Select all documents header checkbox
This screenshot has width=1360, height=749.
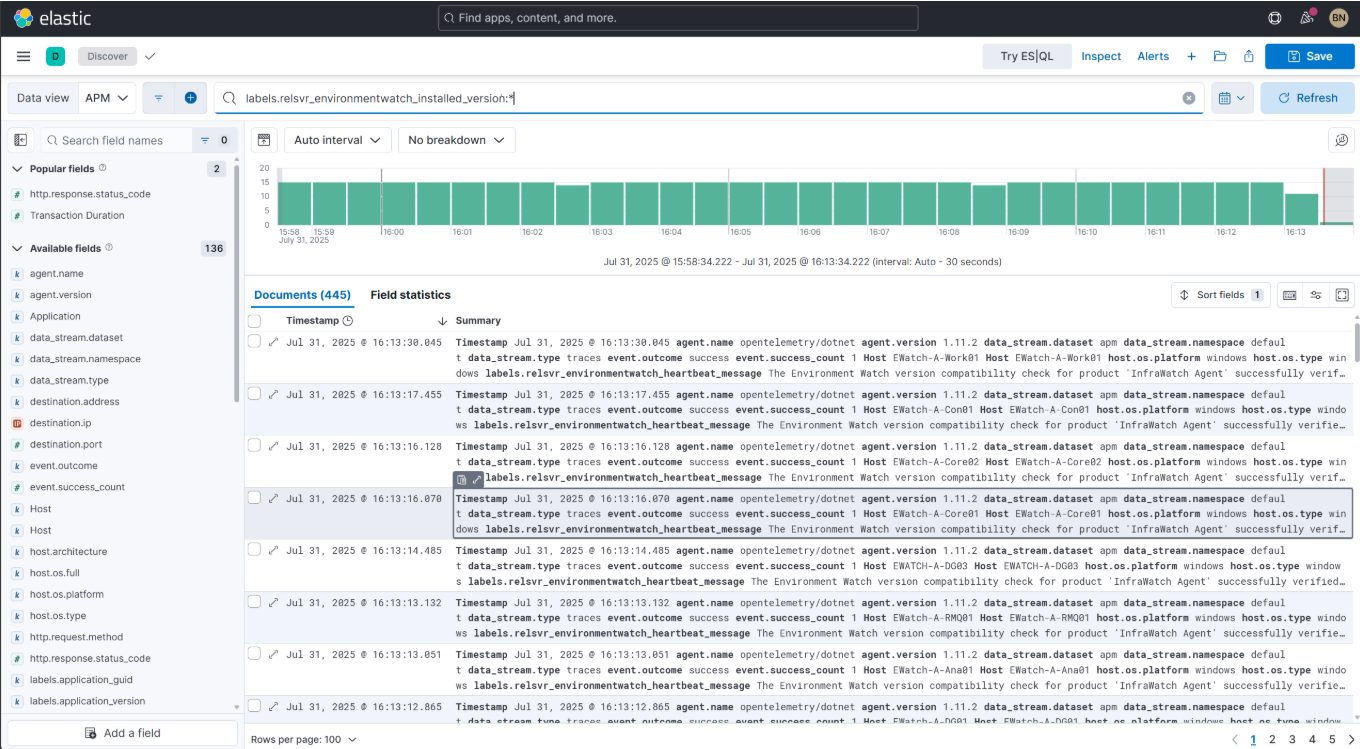tap(254, 321)
